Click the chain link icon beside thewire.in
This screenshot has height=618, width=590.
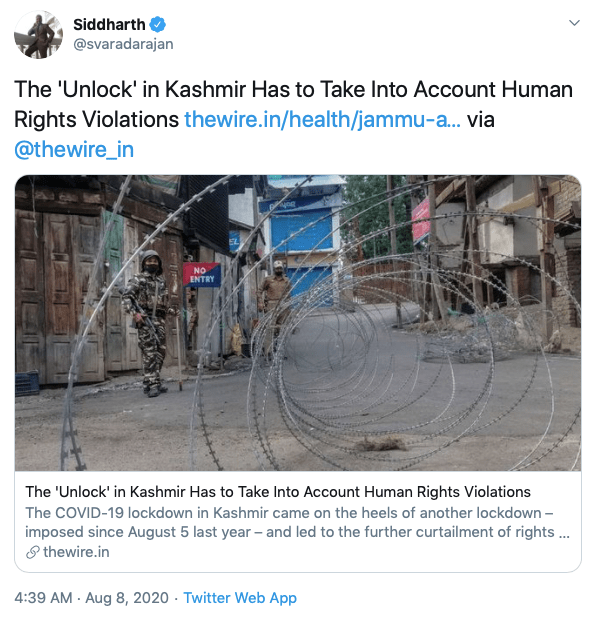[33, 552]
